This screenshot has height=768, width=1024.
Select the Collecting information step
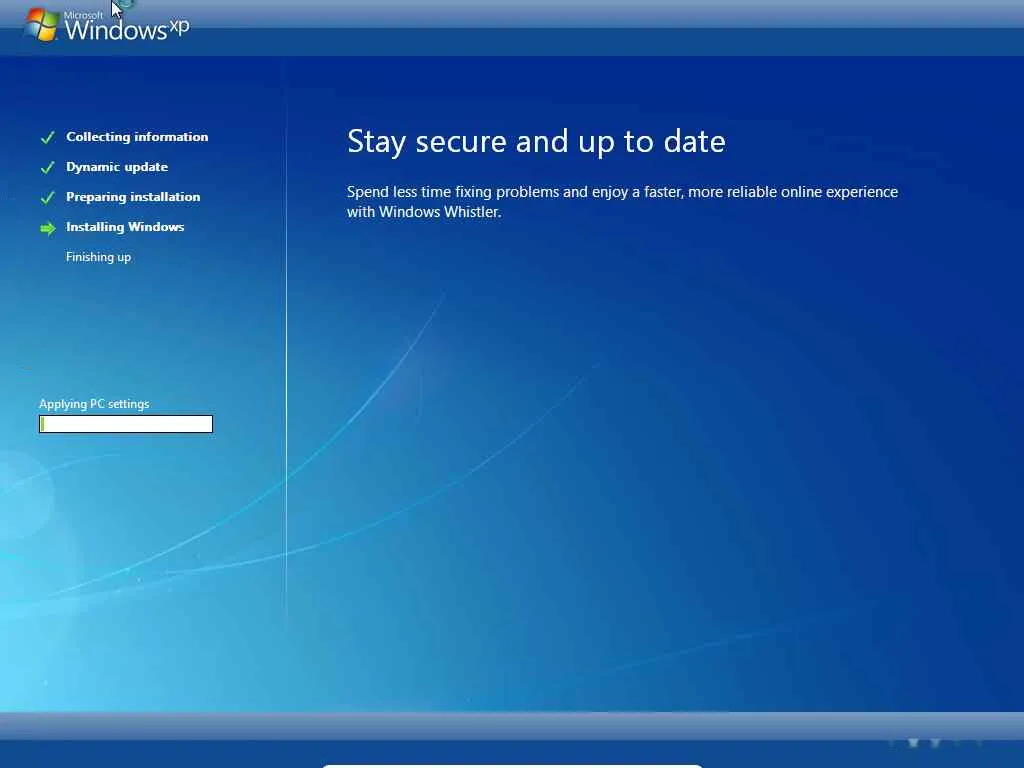click(x=137, y=136)
